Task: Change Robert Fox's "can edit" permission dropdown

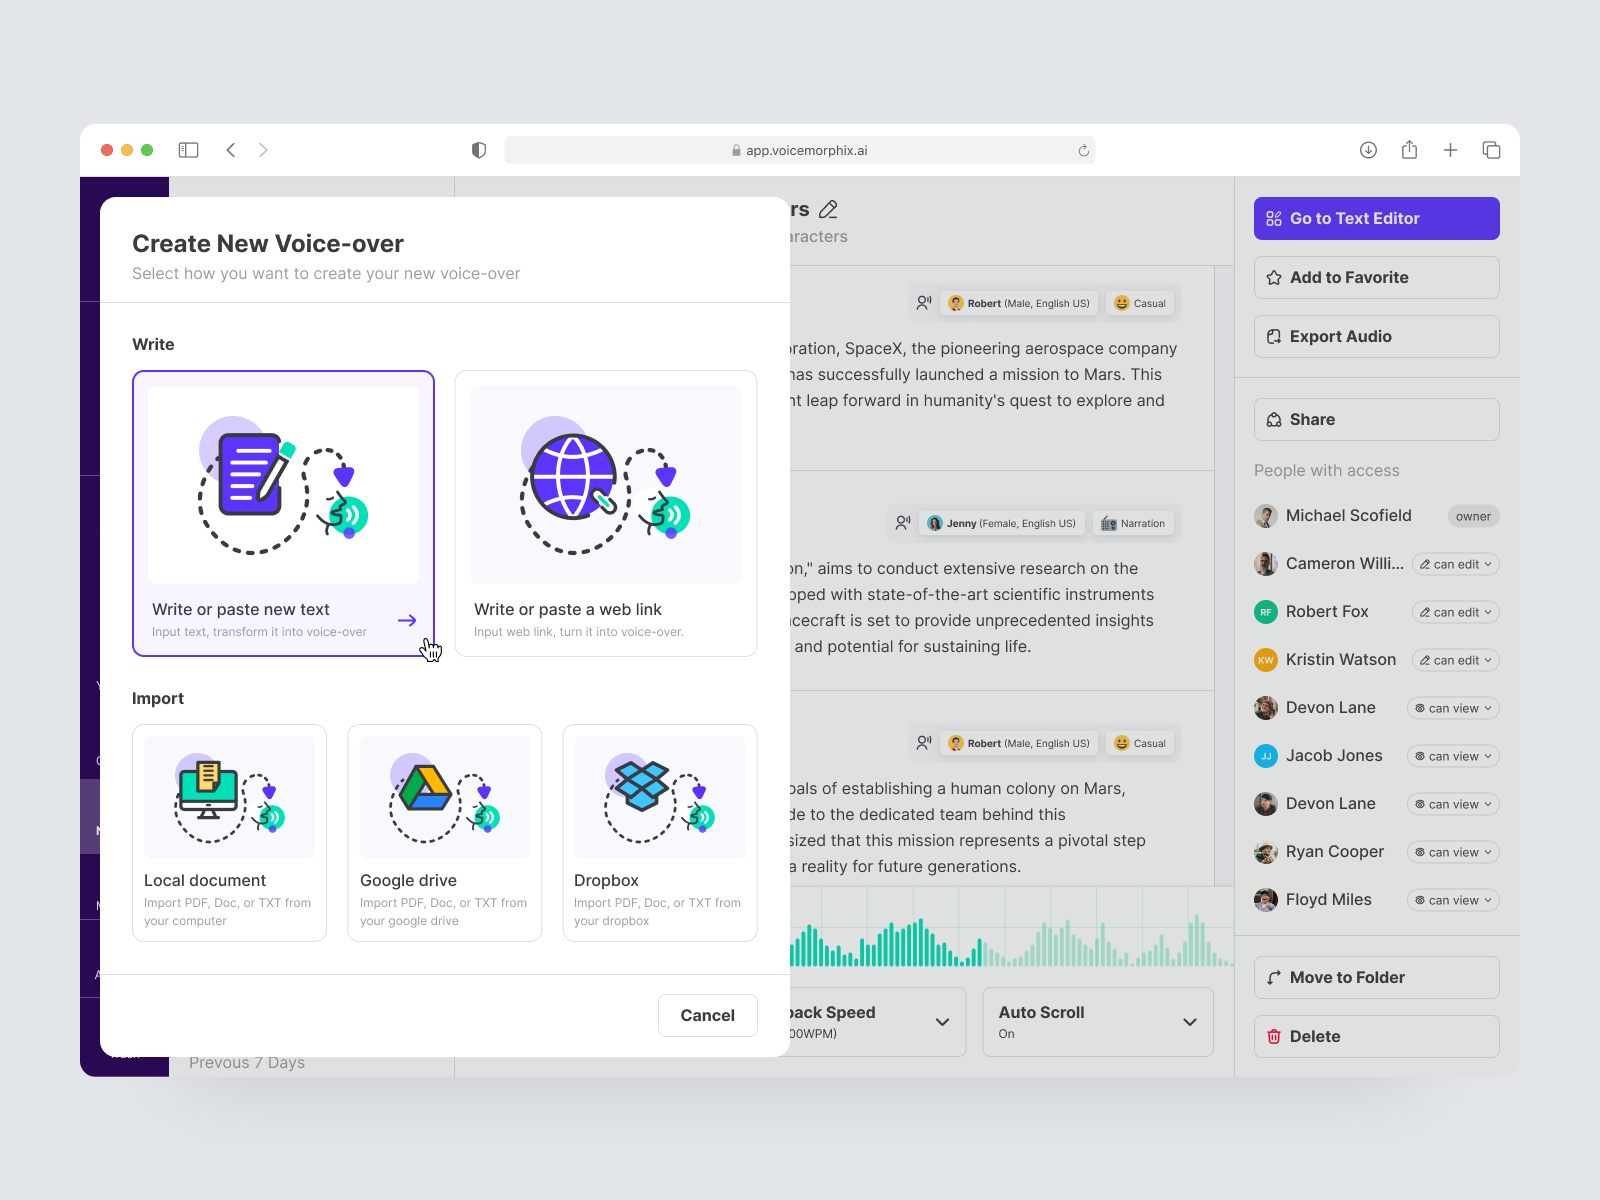Action: click(1454, 611)
